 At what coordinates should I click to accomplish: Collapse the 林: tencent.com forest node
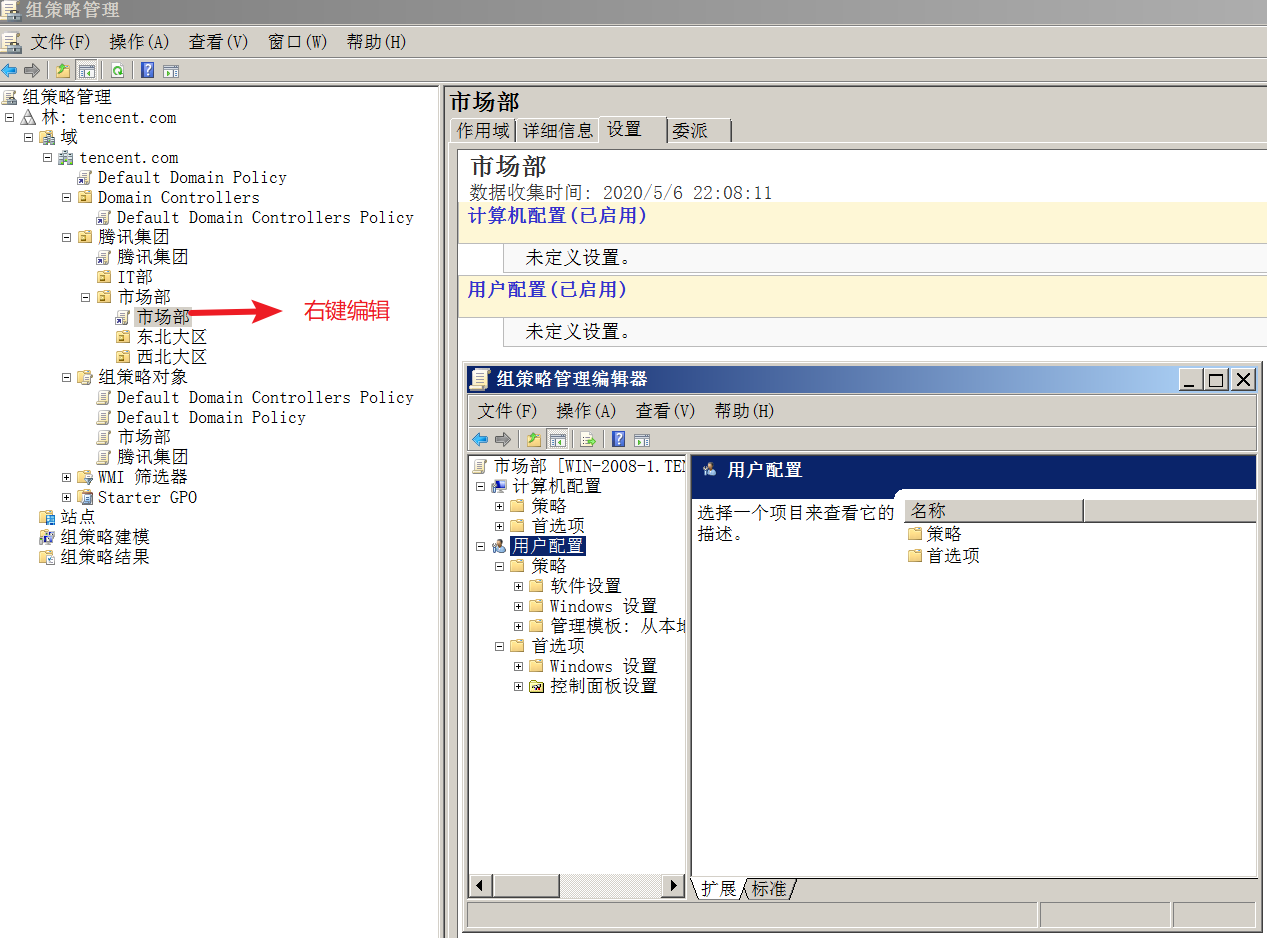coord(10,117)
